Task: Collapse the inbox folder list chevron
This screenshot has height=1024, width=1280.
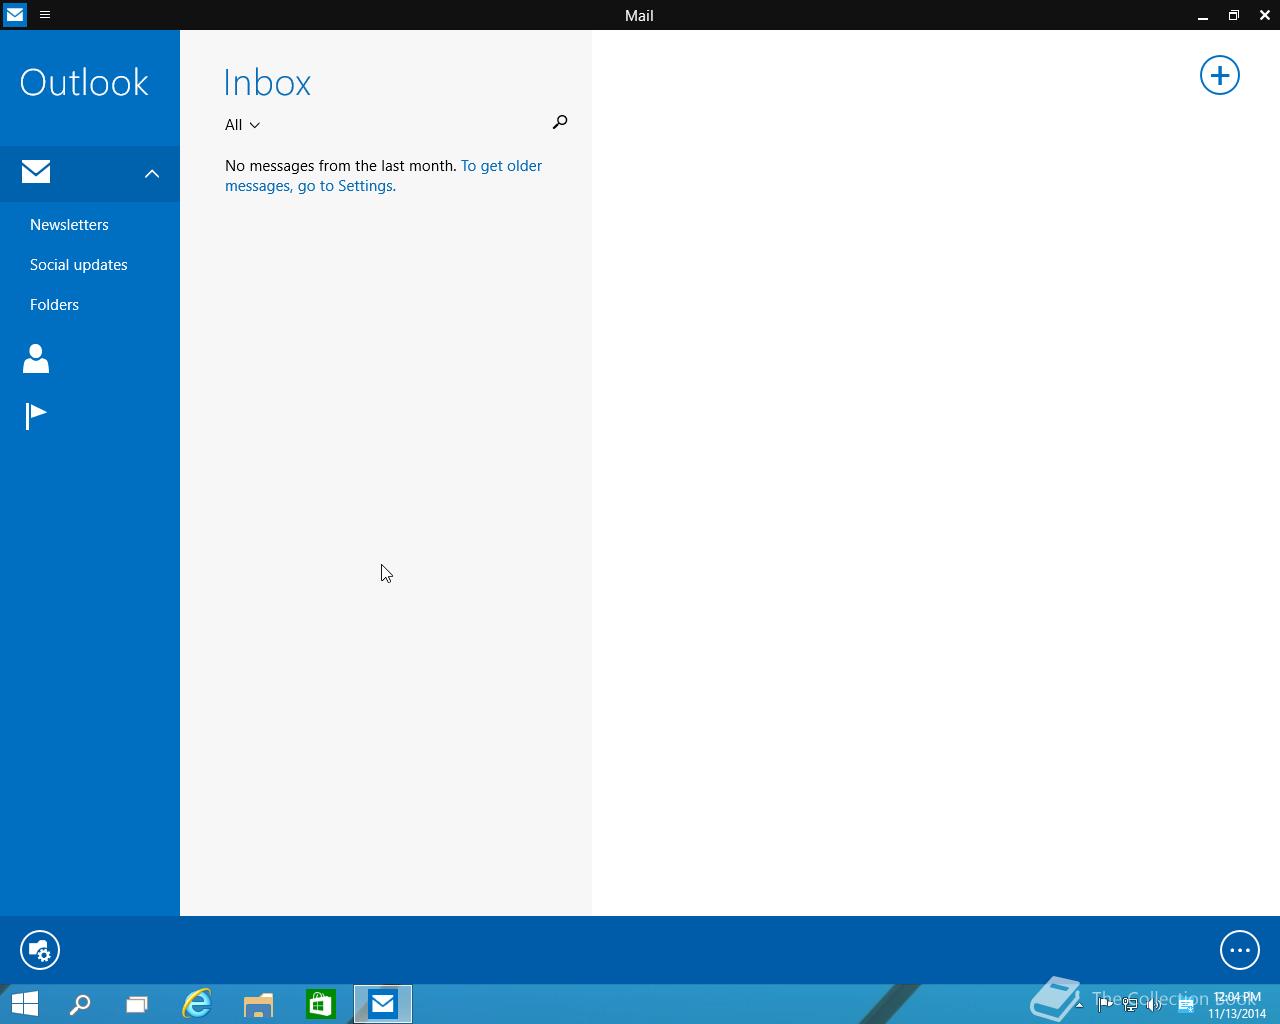Action: tap(152, 173)
